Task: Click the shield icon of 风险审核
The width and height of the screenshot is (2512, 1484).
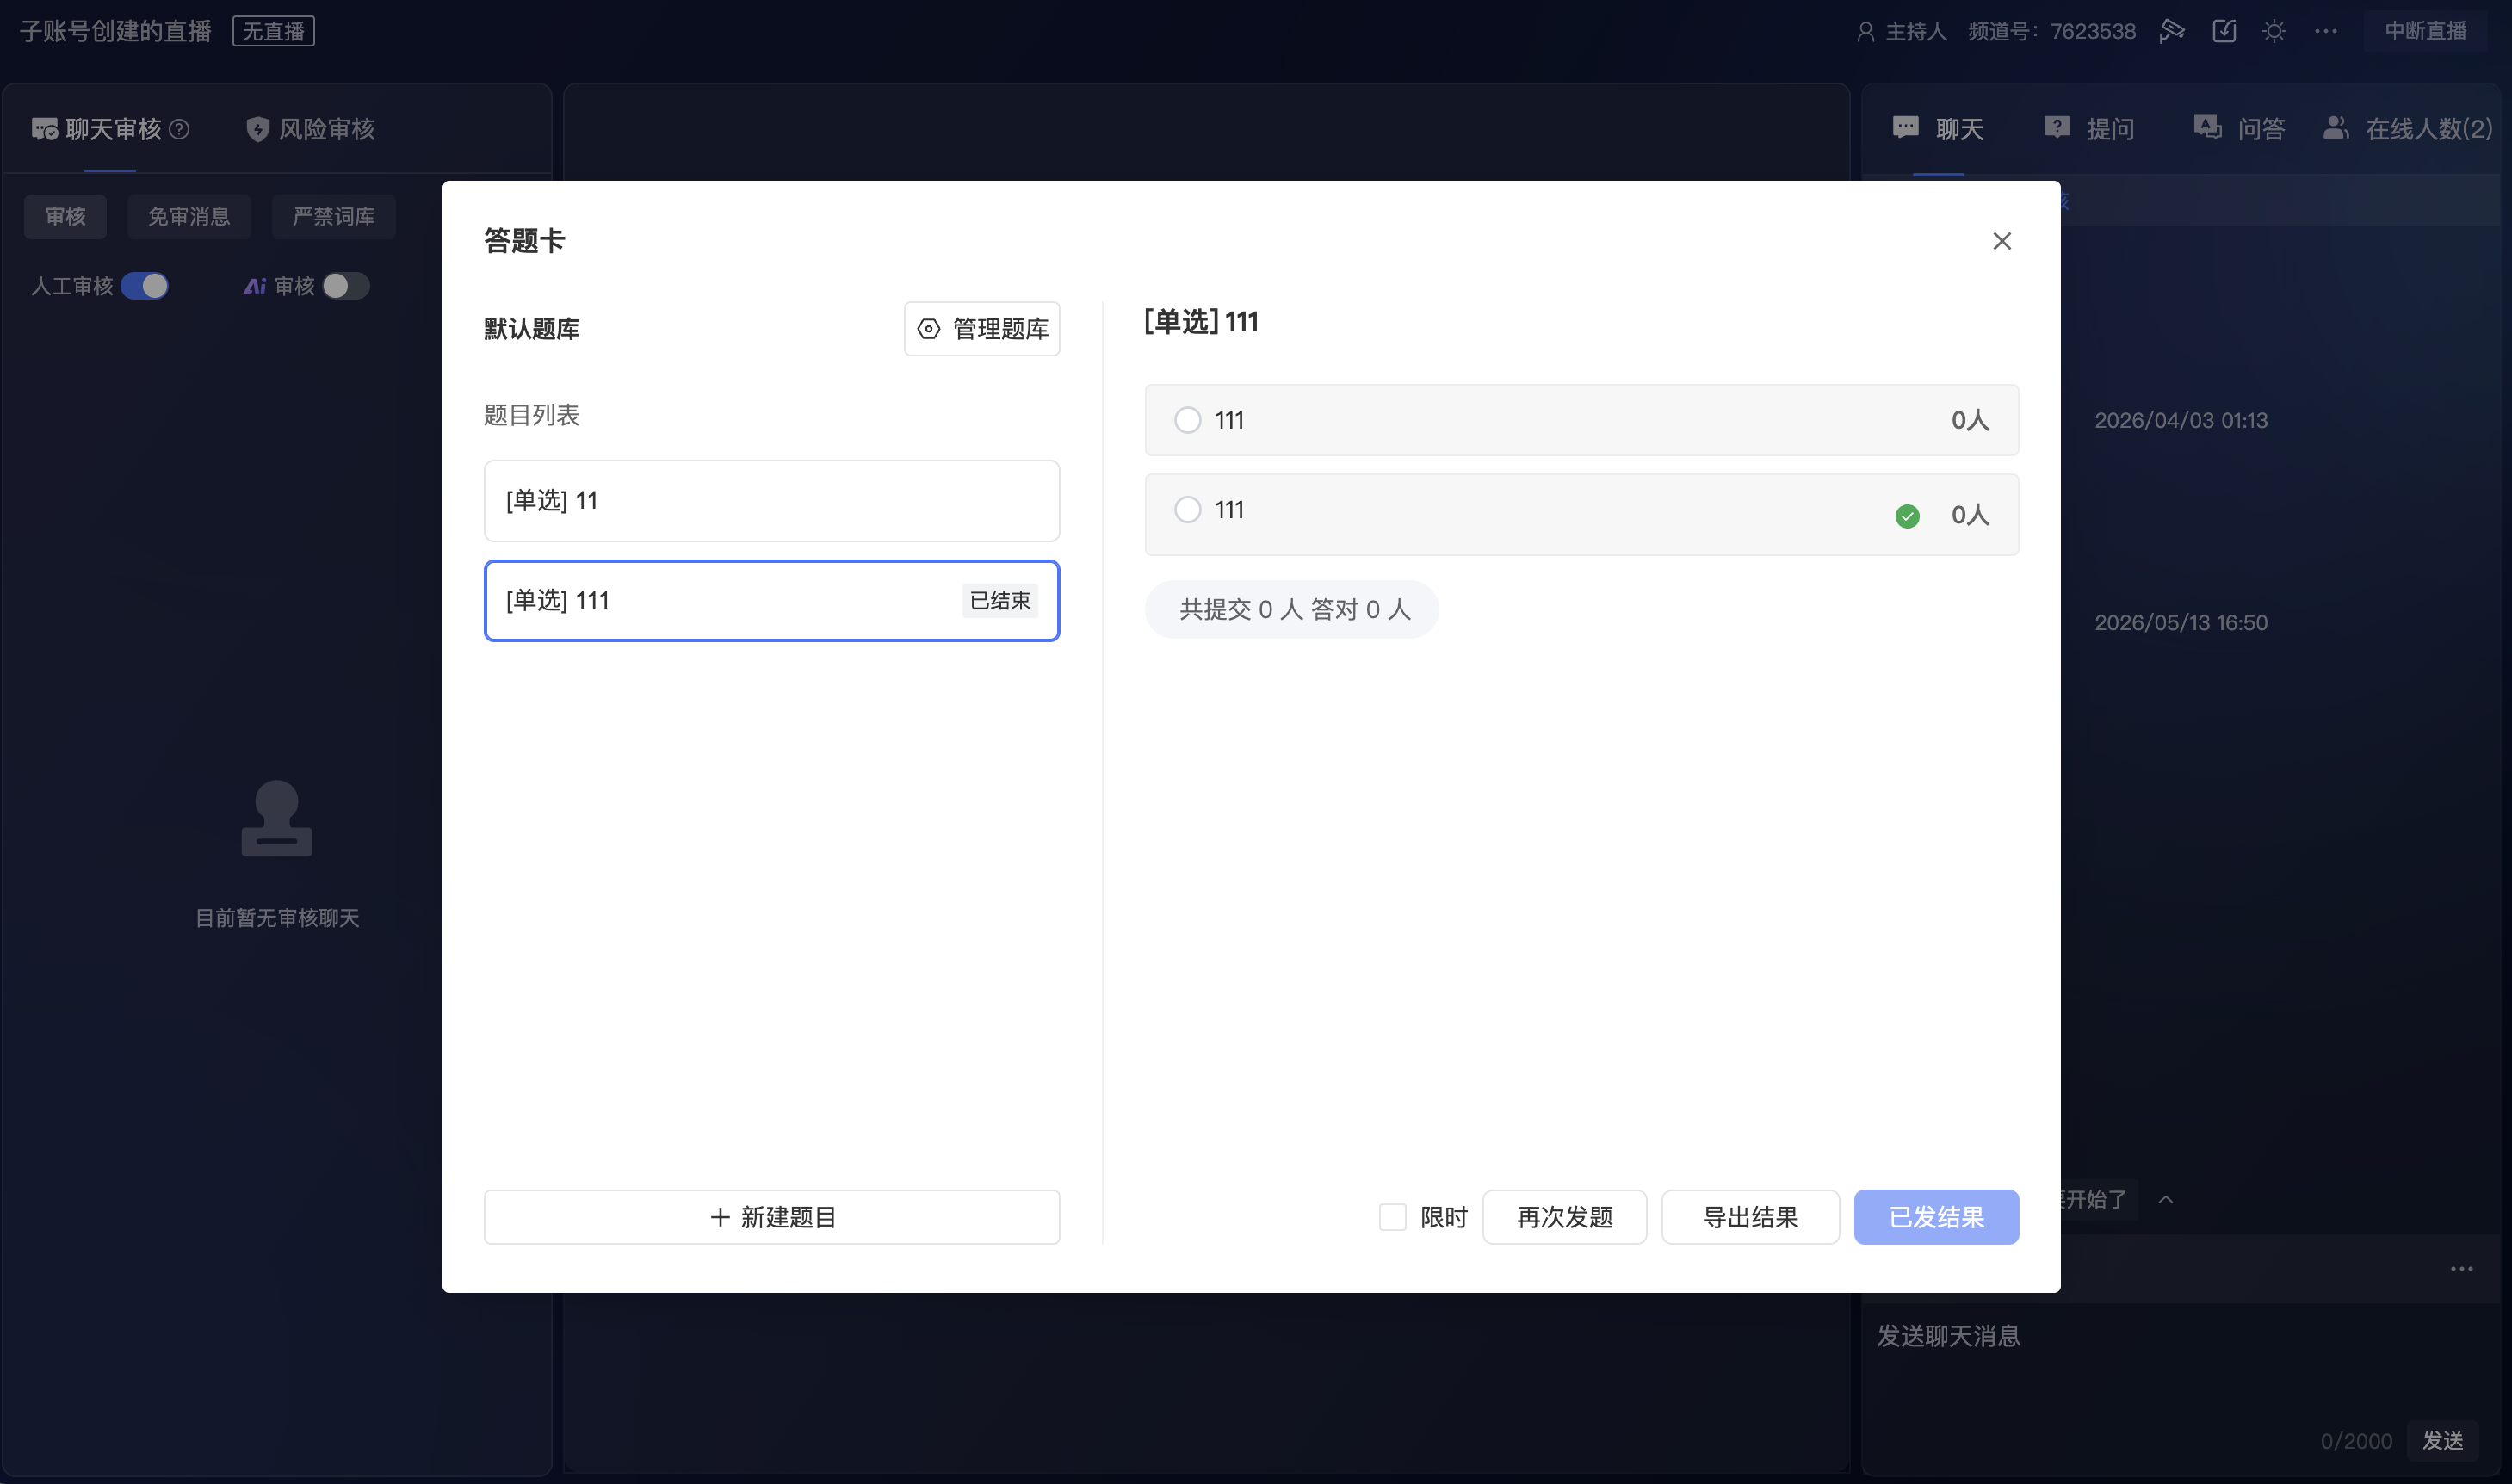Action: pyautogui.click(x=258, y=129)
